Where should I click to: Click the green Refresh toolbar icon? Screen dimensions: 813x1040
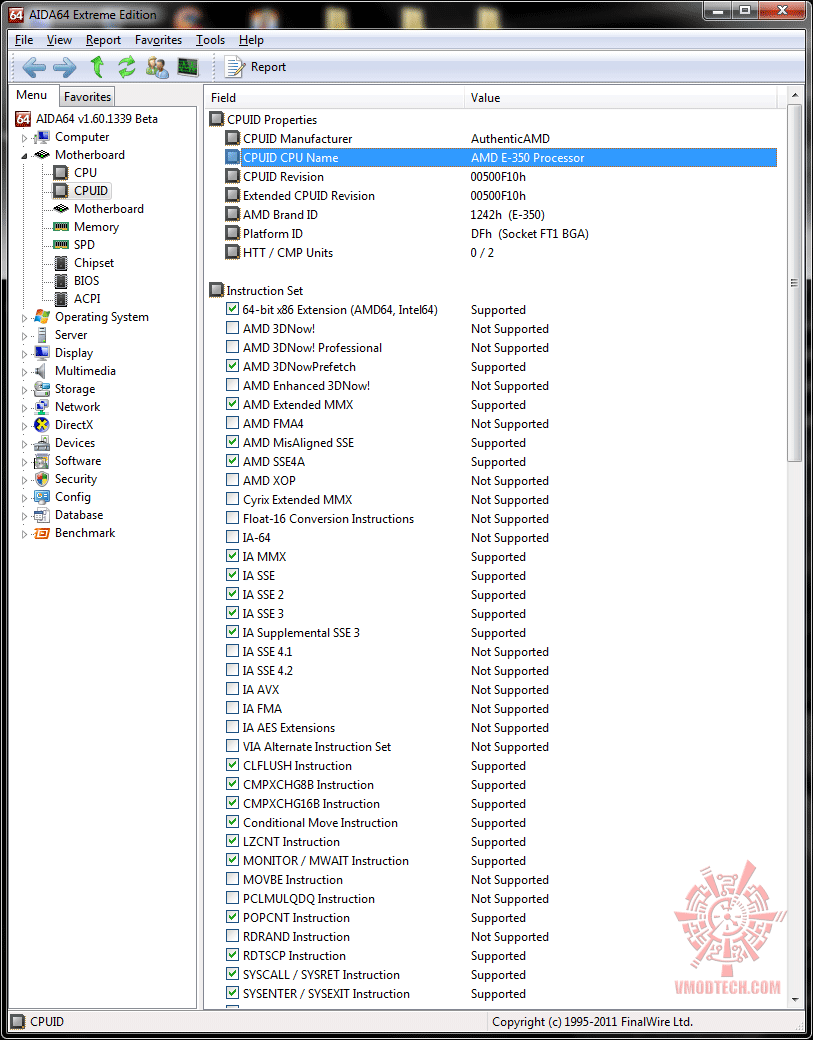(127, 66)
